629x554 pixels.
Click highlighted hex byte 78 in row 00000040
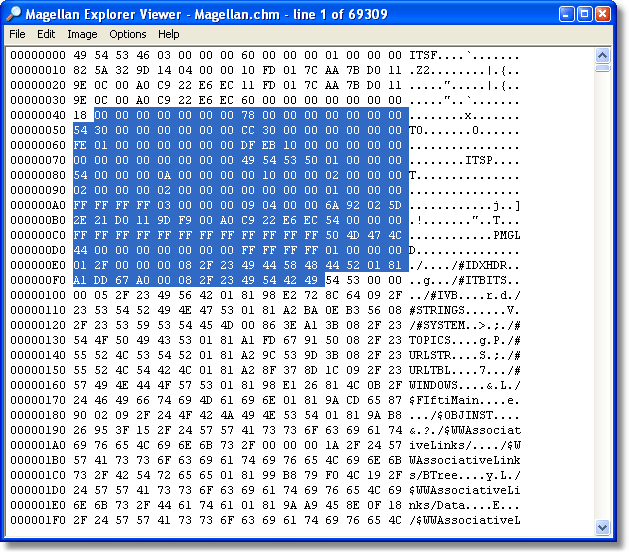pos(248,115)
